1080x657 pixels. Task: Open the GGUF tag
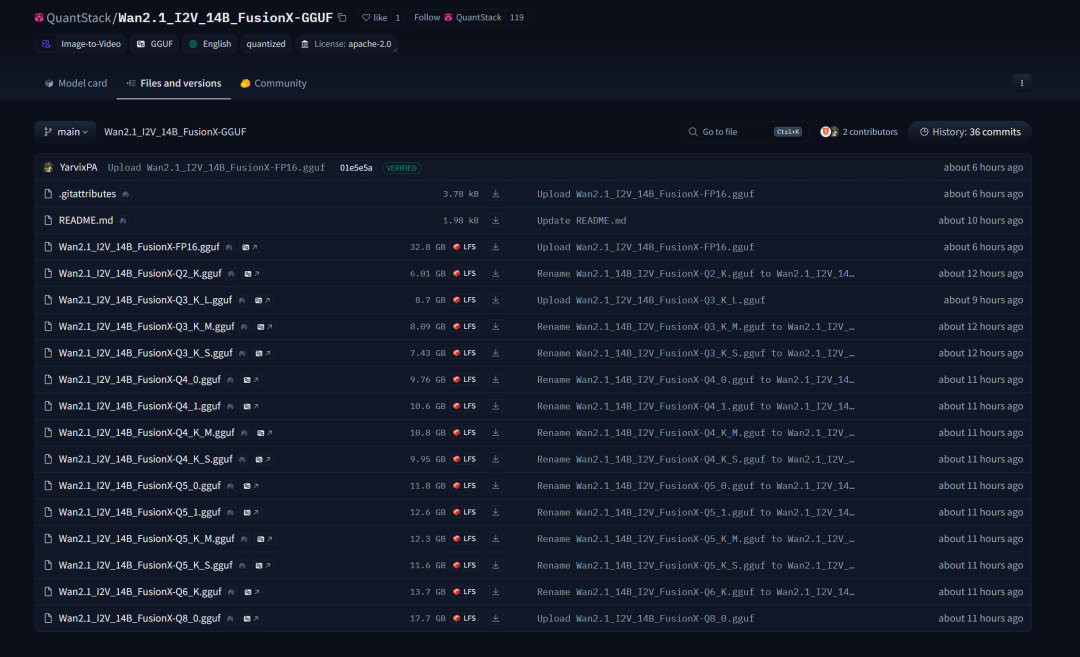(x=154, y=43)
